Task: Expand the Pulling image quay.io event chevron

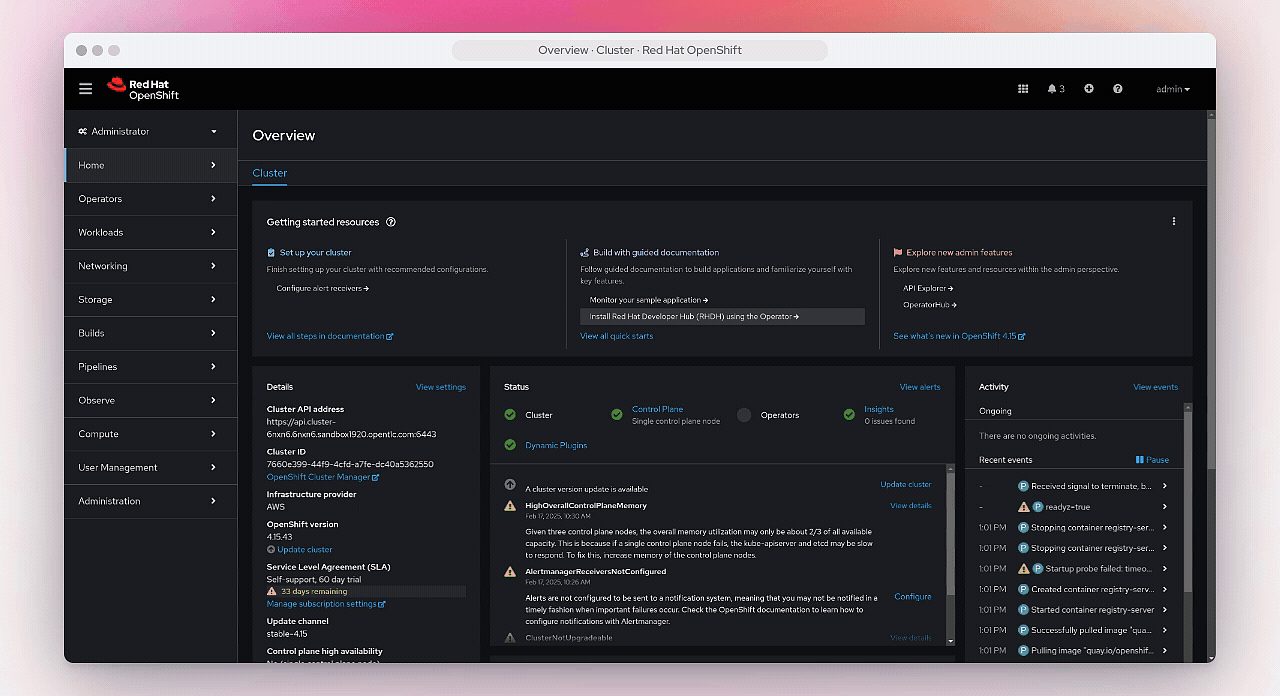Action: 1165,650
